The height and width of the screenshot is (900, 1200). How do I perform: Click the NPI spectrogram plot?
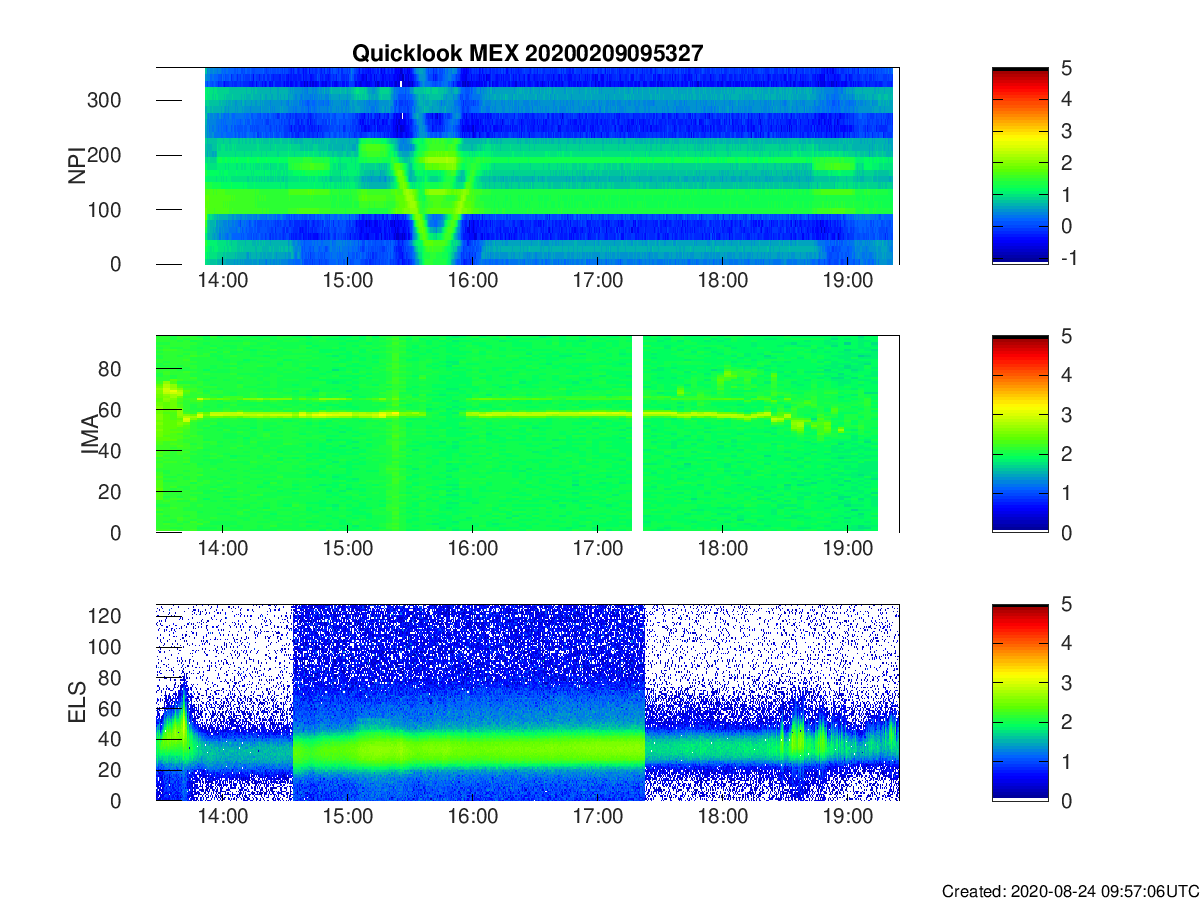527,166
